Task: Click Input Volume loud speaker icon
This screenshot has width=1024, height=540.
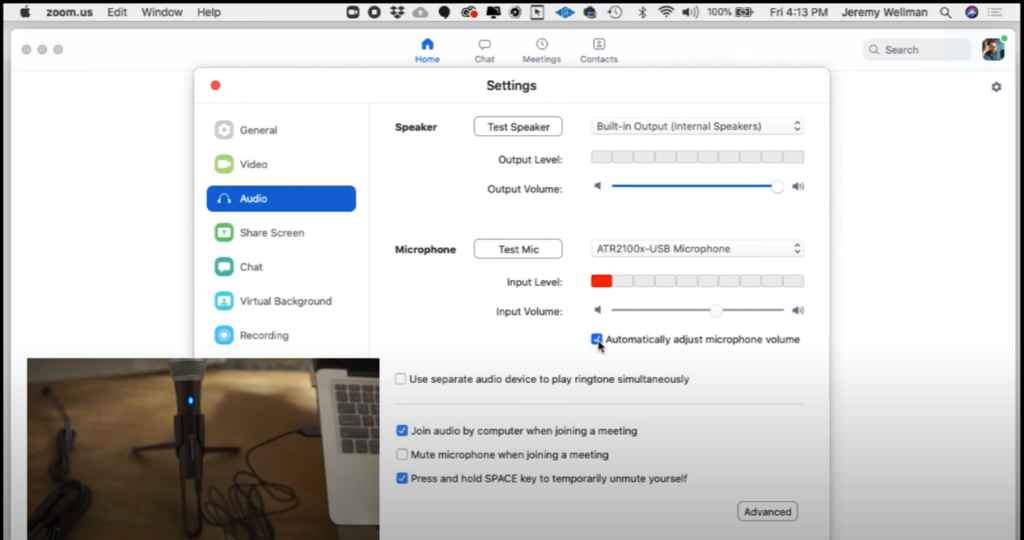Action: click(797, 310)
